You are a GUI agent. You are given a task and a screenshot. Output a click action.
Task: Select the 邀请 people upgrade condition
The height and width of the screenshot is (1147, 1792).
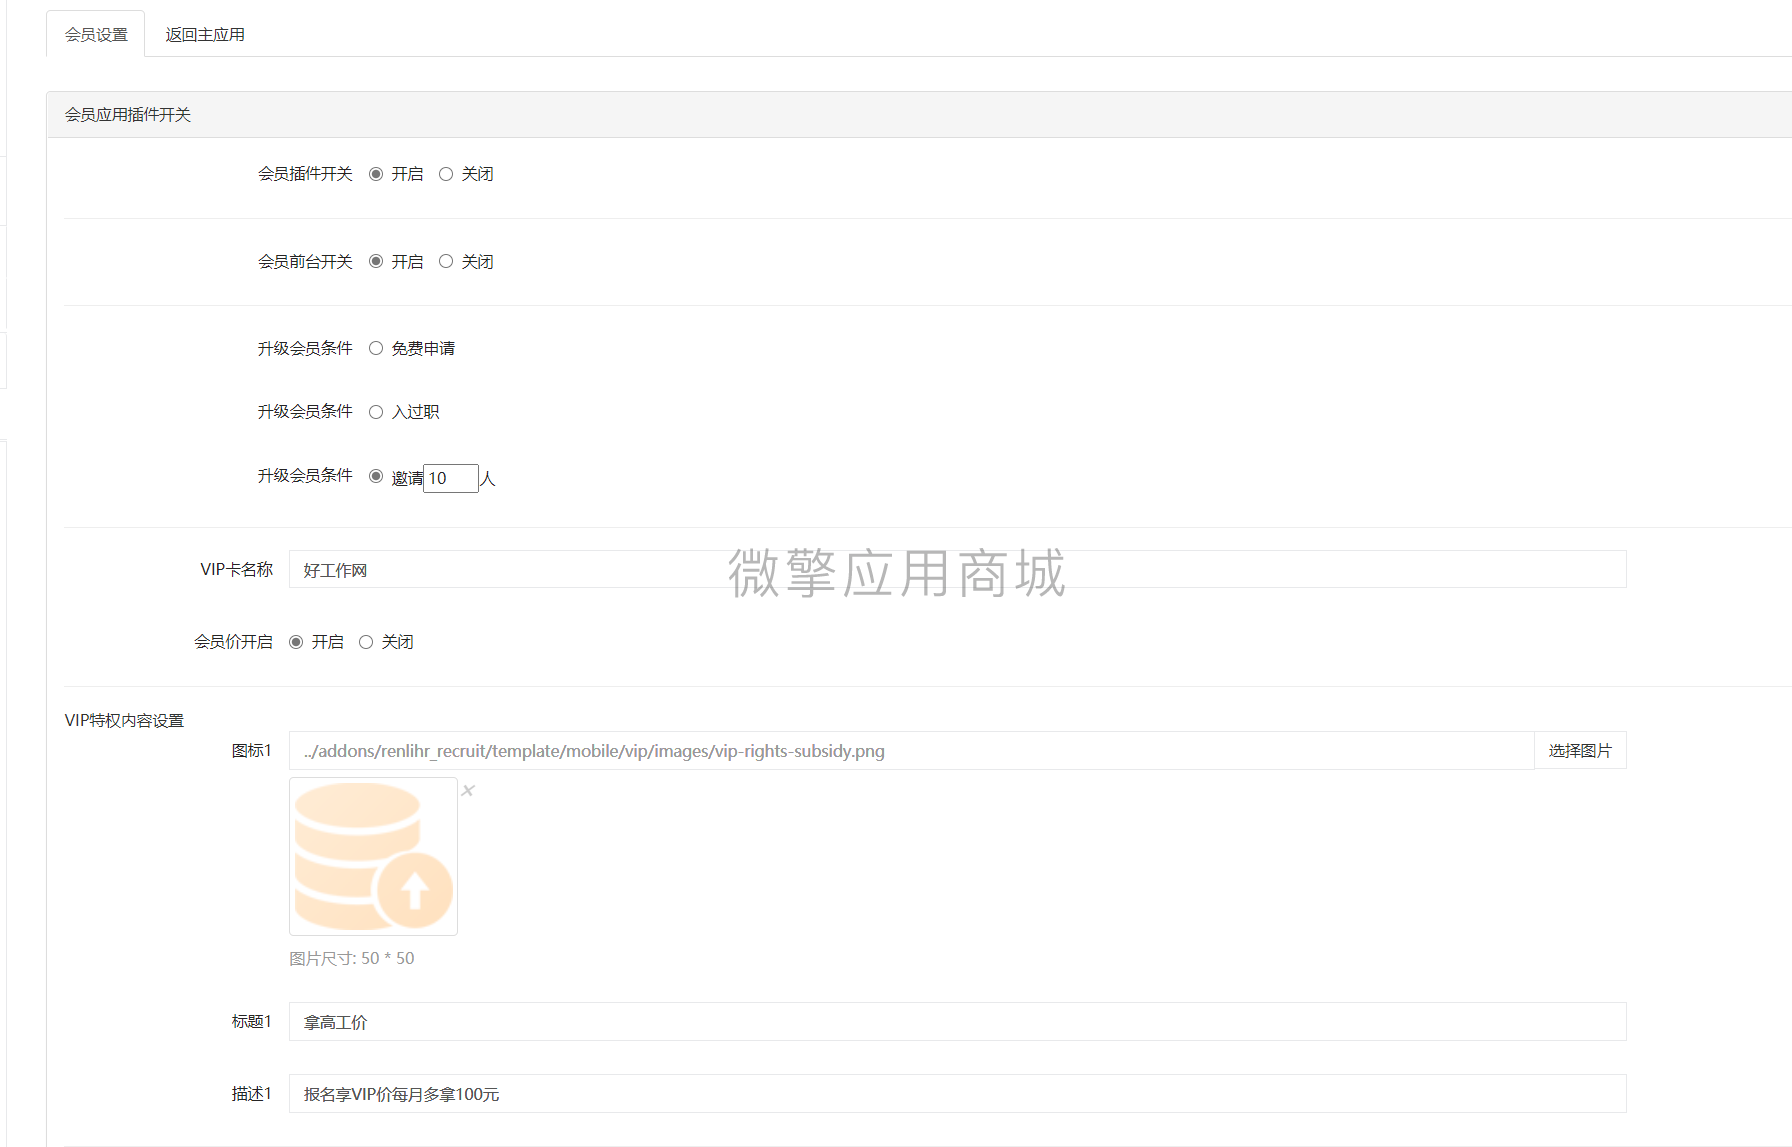pos(376,476)
